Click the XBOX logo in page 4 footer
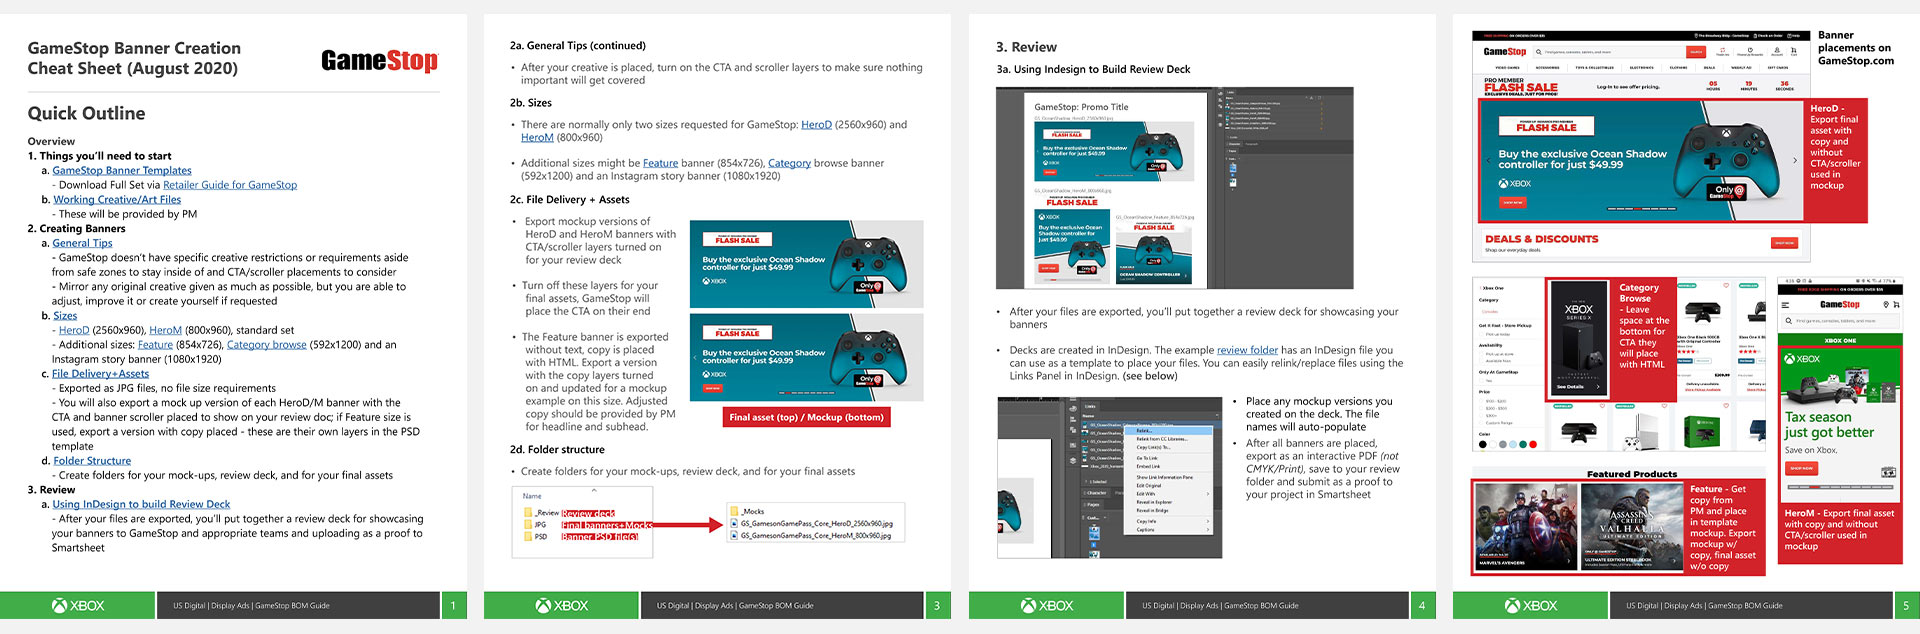 coord(1047,605)
